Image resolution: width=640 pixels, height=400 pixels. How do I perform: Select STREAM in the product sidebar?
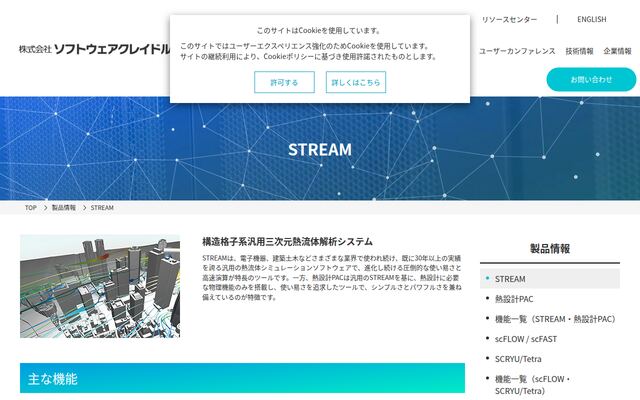click(x=550, y=279)
